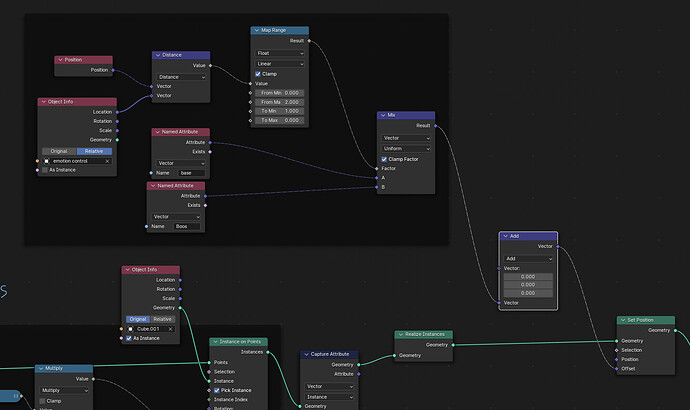Click the emotion control object icon
The image size is (690, 410).
47,161
